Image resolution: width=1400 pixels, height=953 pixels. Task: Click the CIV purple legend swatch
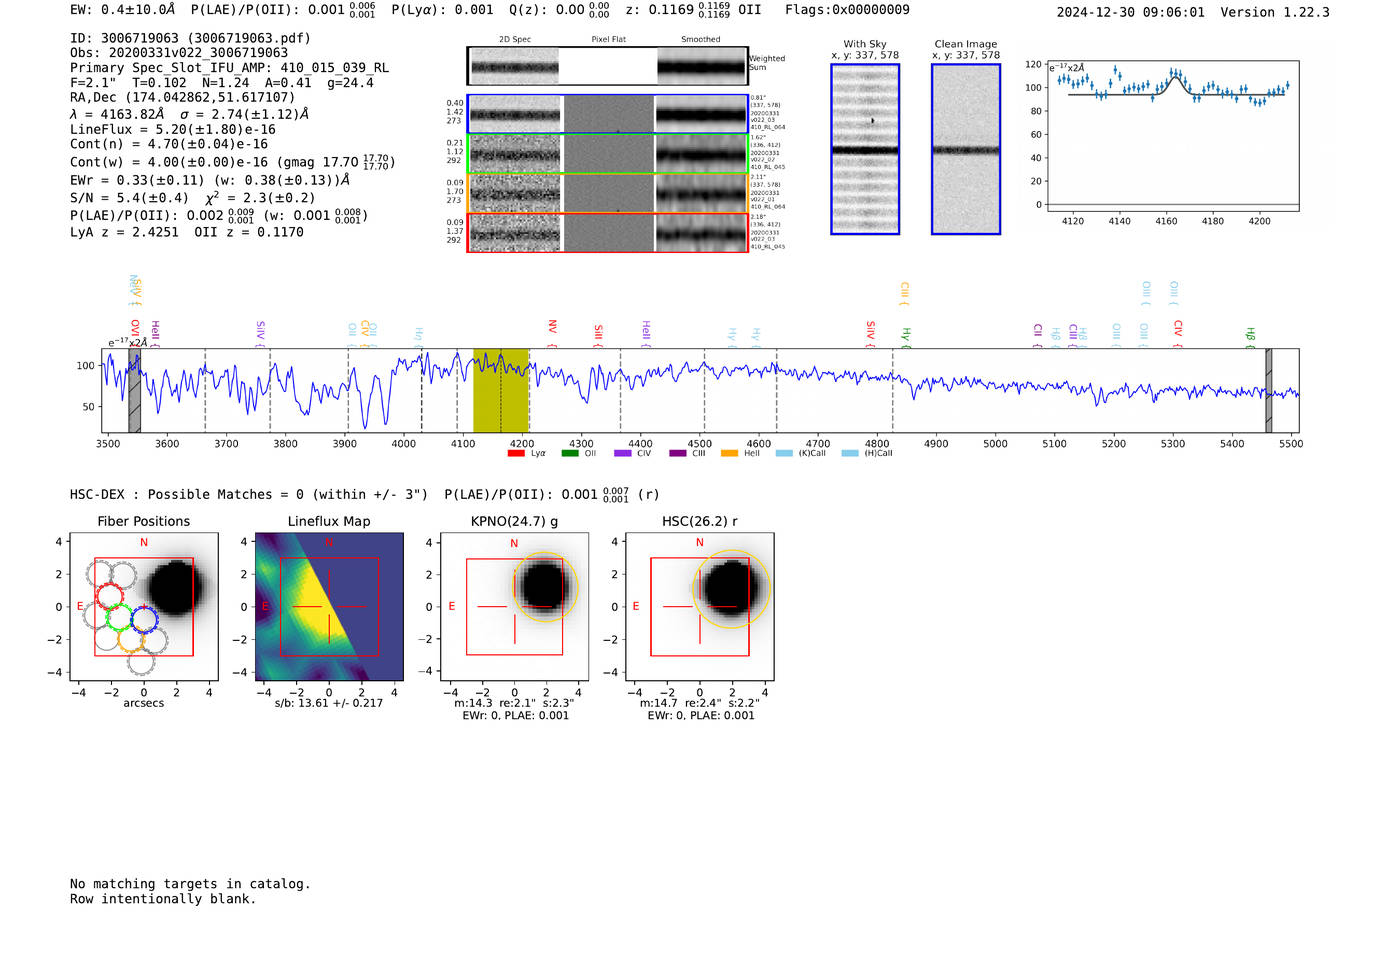coord(623,453)
